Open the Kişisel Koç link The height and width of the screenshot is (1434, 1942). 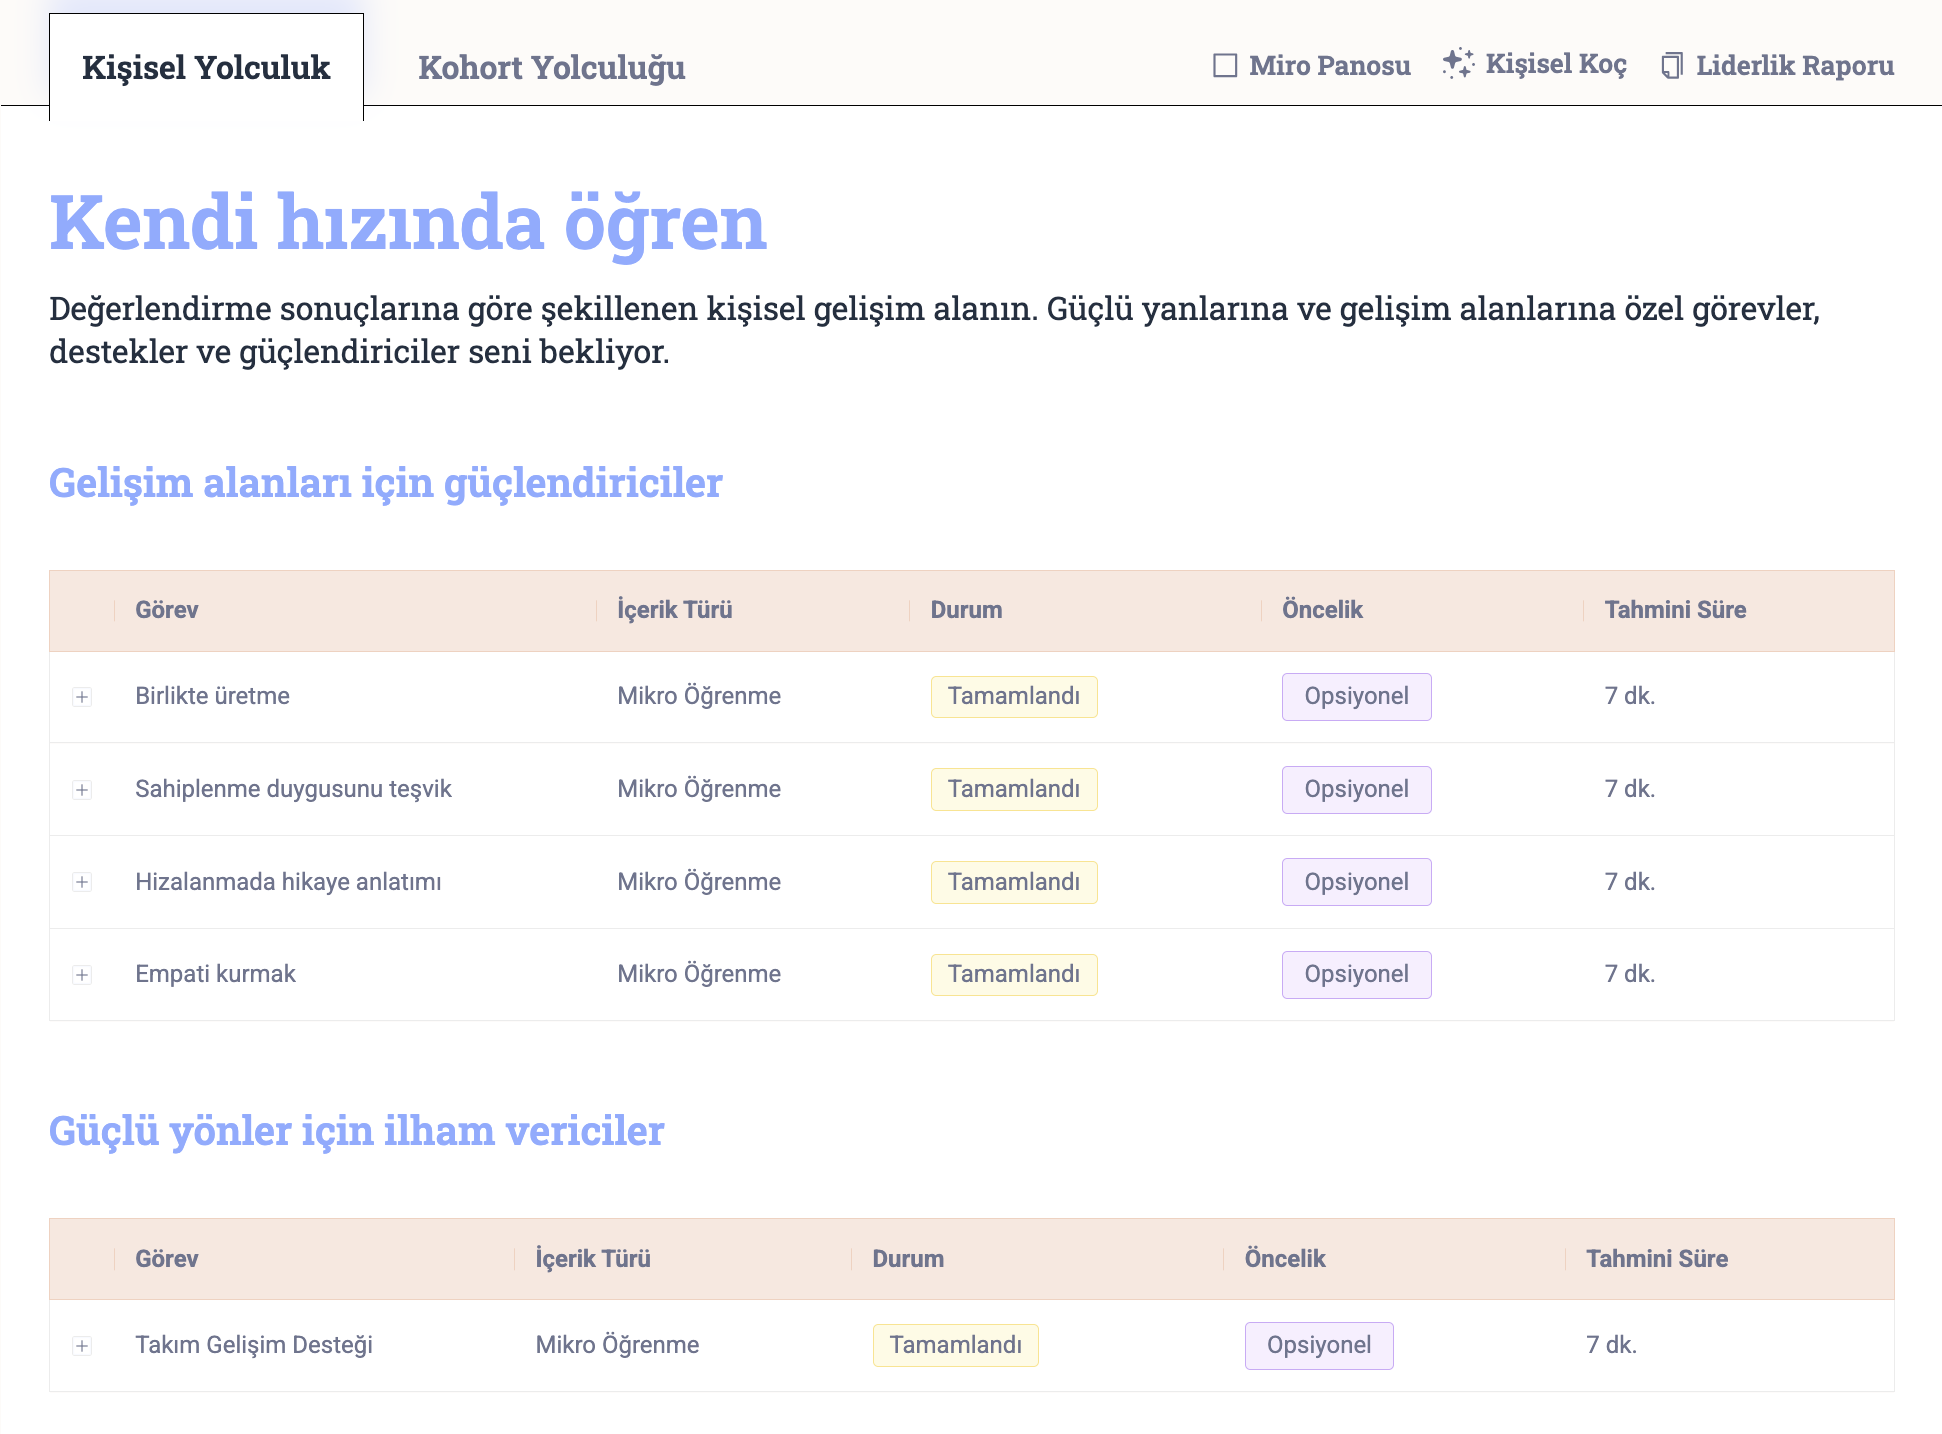click(x=1555, y=64)
